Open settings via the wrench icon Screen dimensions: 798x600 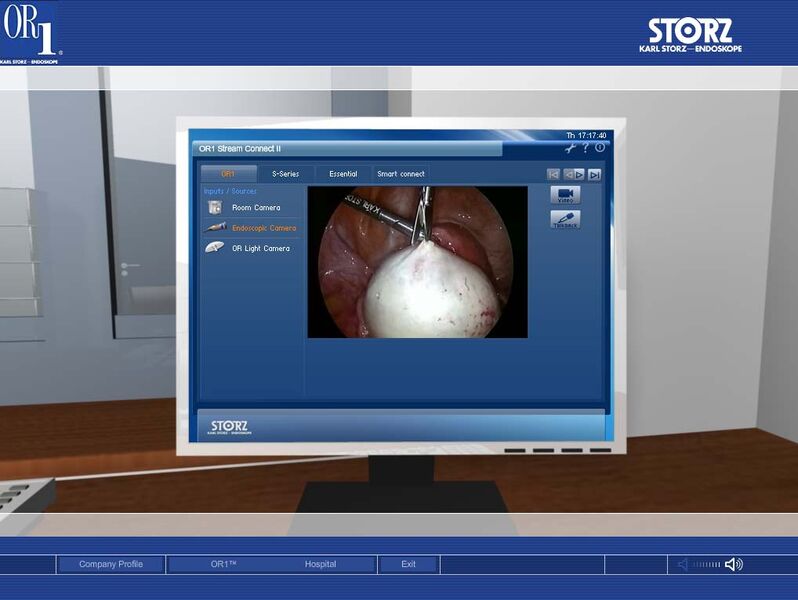tap(570, 148)
